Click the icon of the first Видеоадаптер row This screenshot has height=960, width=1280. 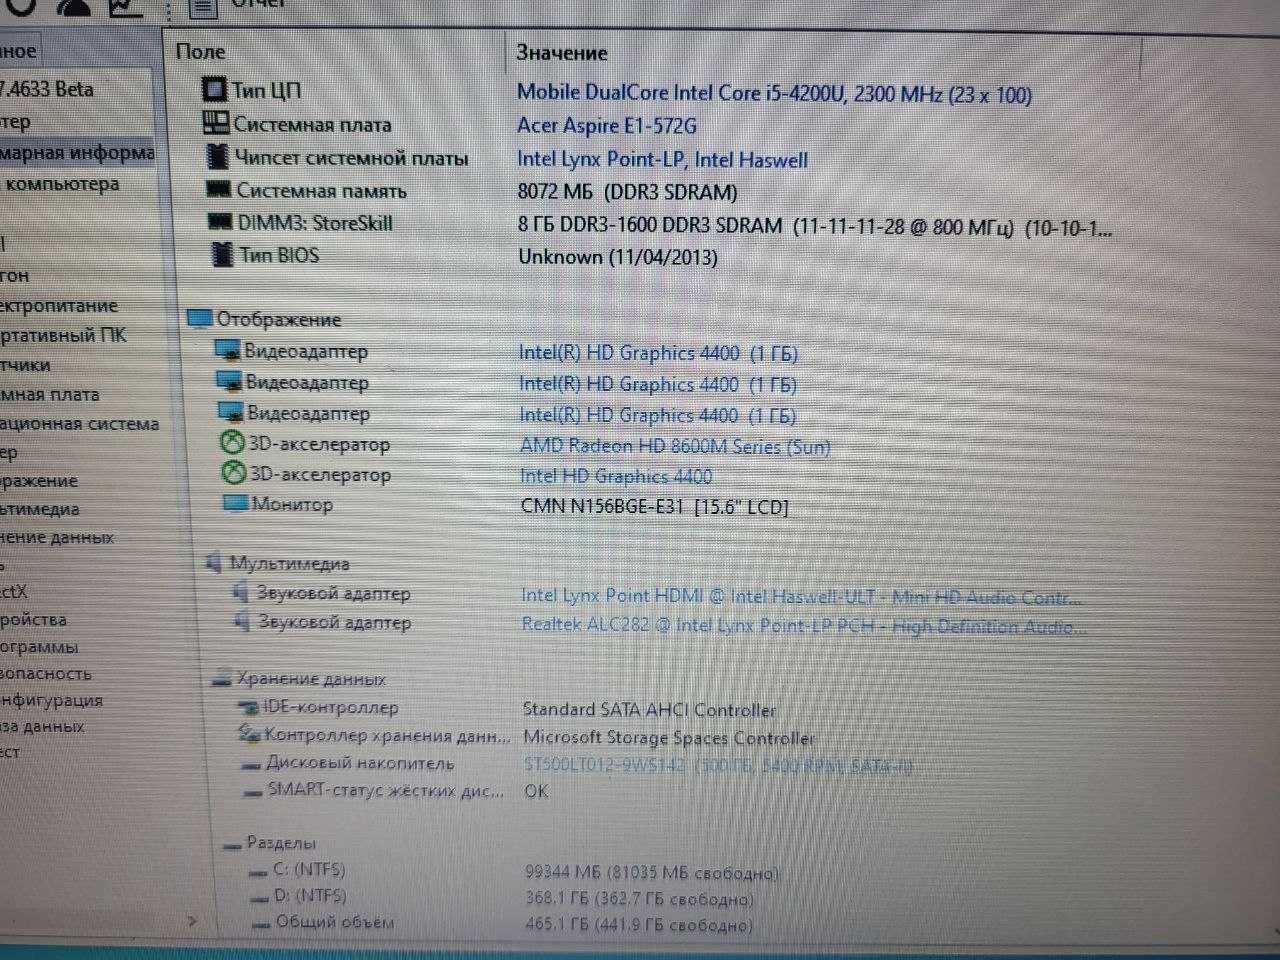[228, 350]
